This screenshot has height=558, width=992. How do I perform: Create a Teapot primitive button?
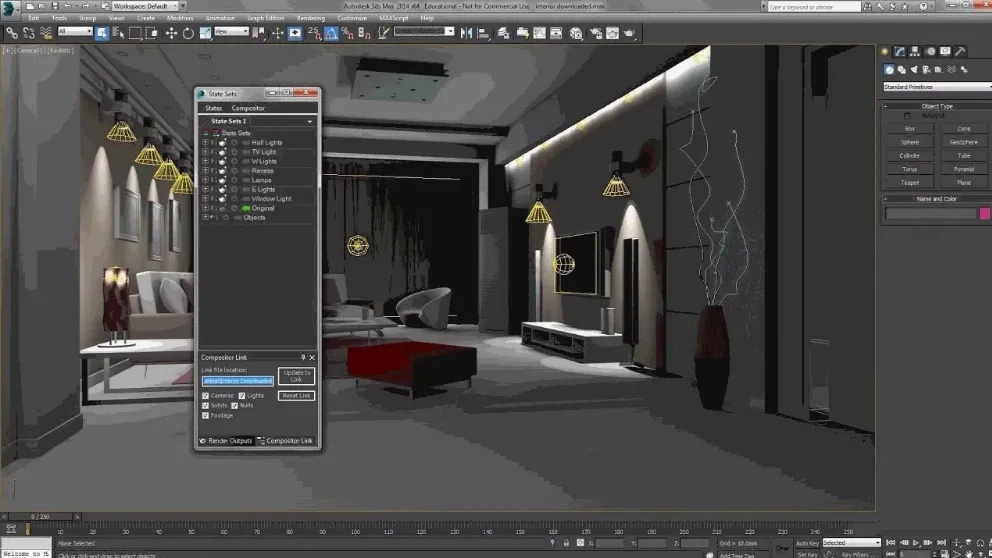tap(910, 183)
